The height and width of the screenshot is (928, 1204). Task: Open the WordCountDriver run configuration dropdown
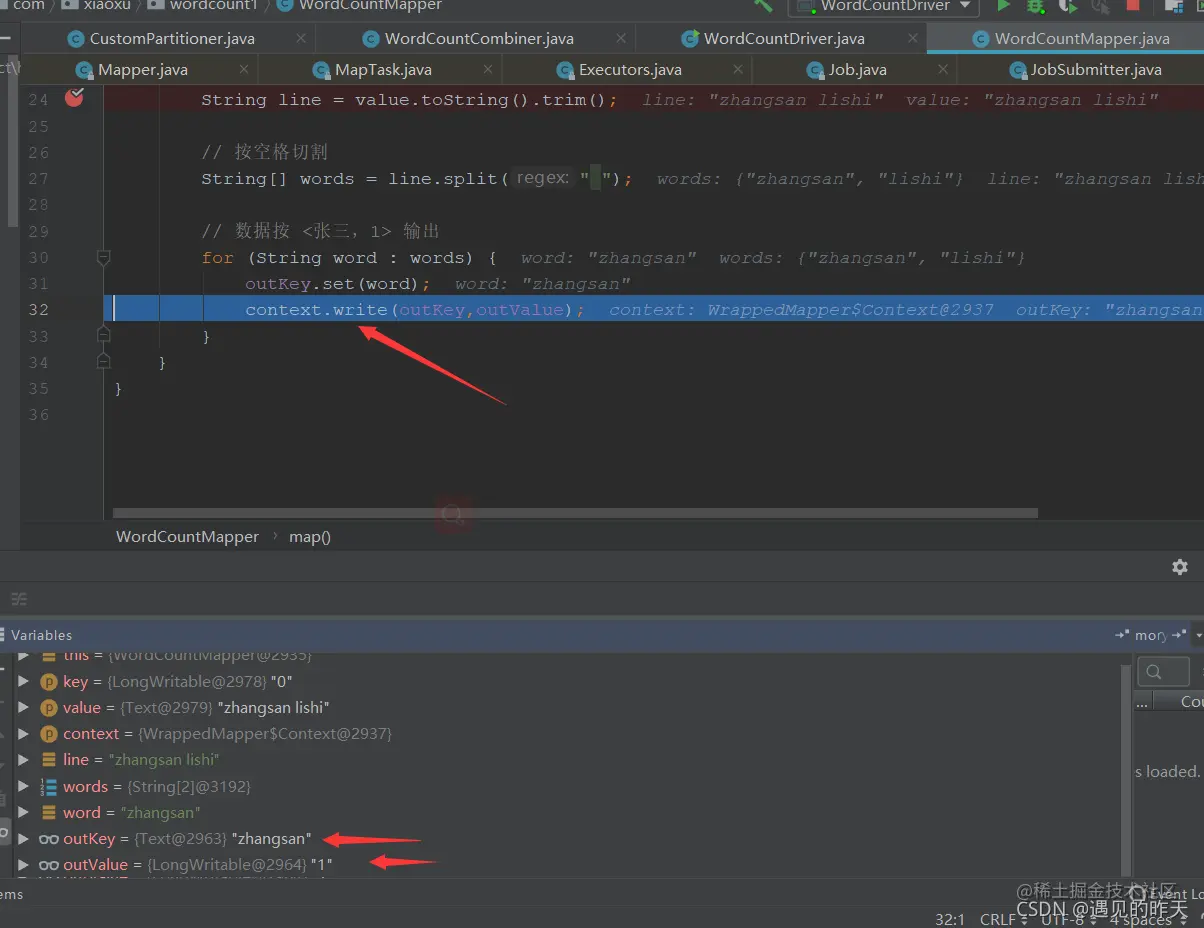coord(885,6)
